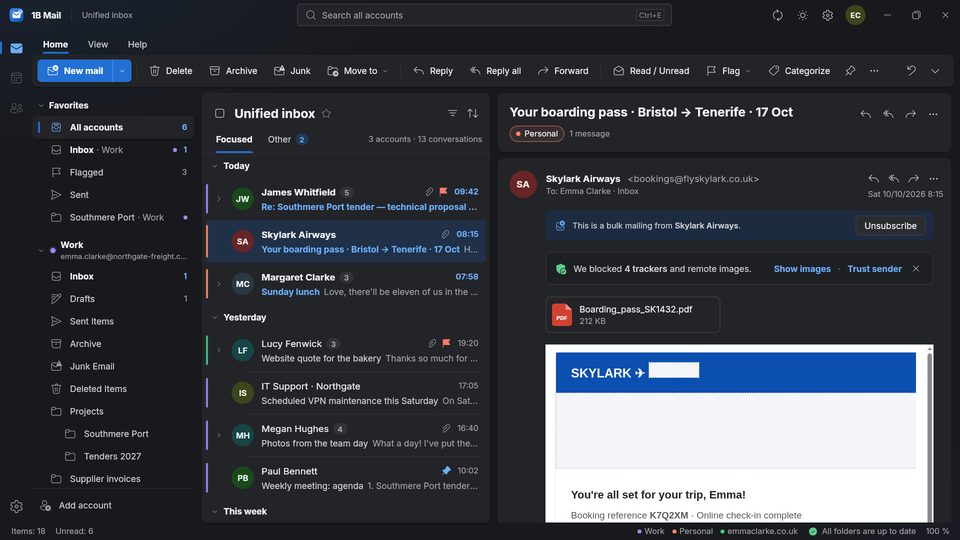Click Reply in the ribbon toolbar
The height and width of the screenshot is (540, 960).
click(x=433, y=71)
